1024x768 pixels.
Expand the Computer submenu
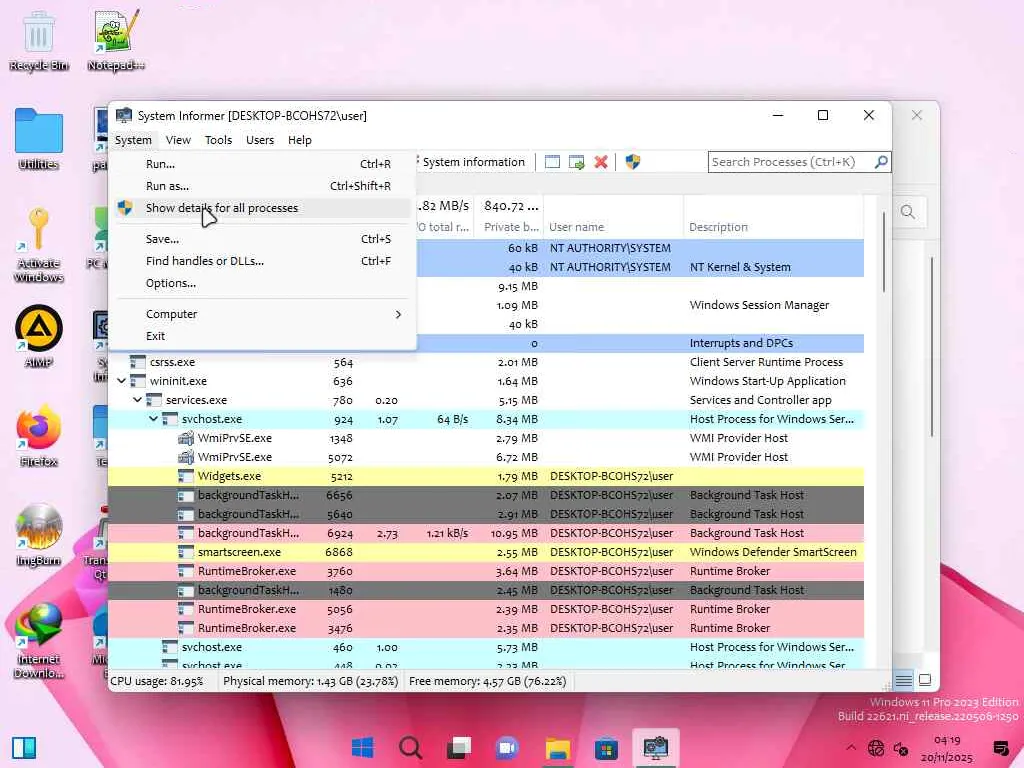(x=263, y=314)
